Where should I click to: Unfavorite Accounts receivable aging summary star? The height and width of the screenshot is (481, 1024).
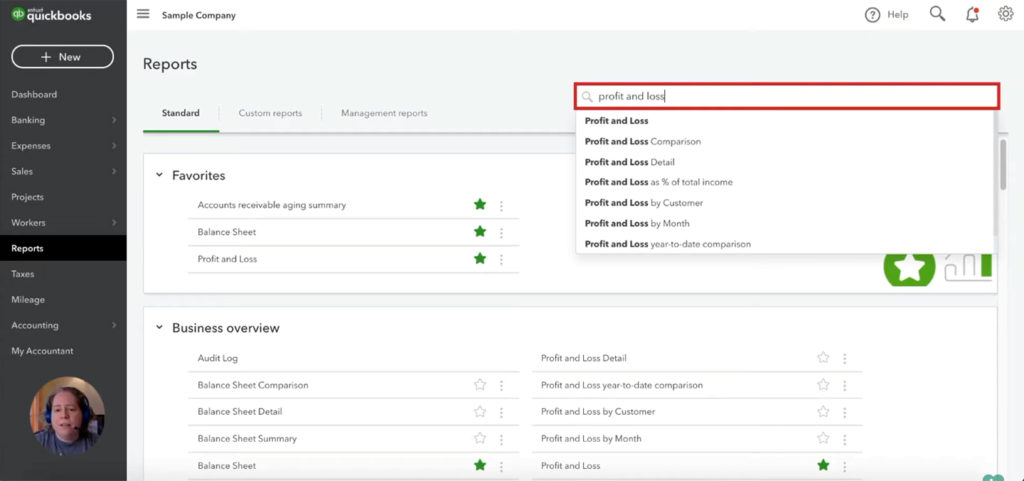[x=480, y=205]
